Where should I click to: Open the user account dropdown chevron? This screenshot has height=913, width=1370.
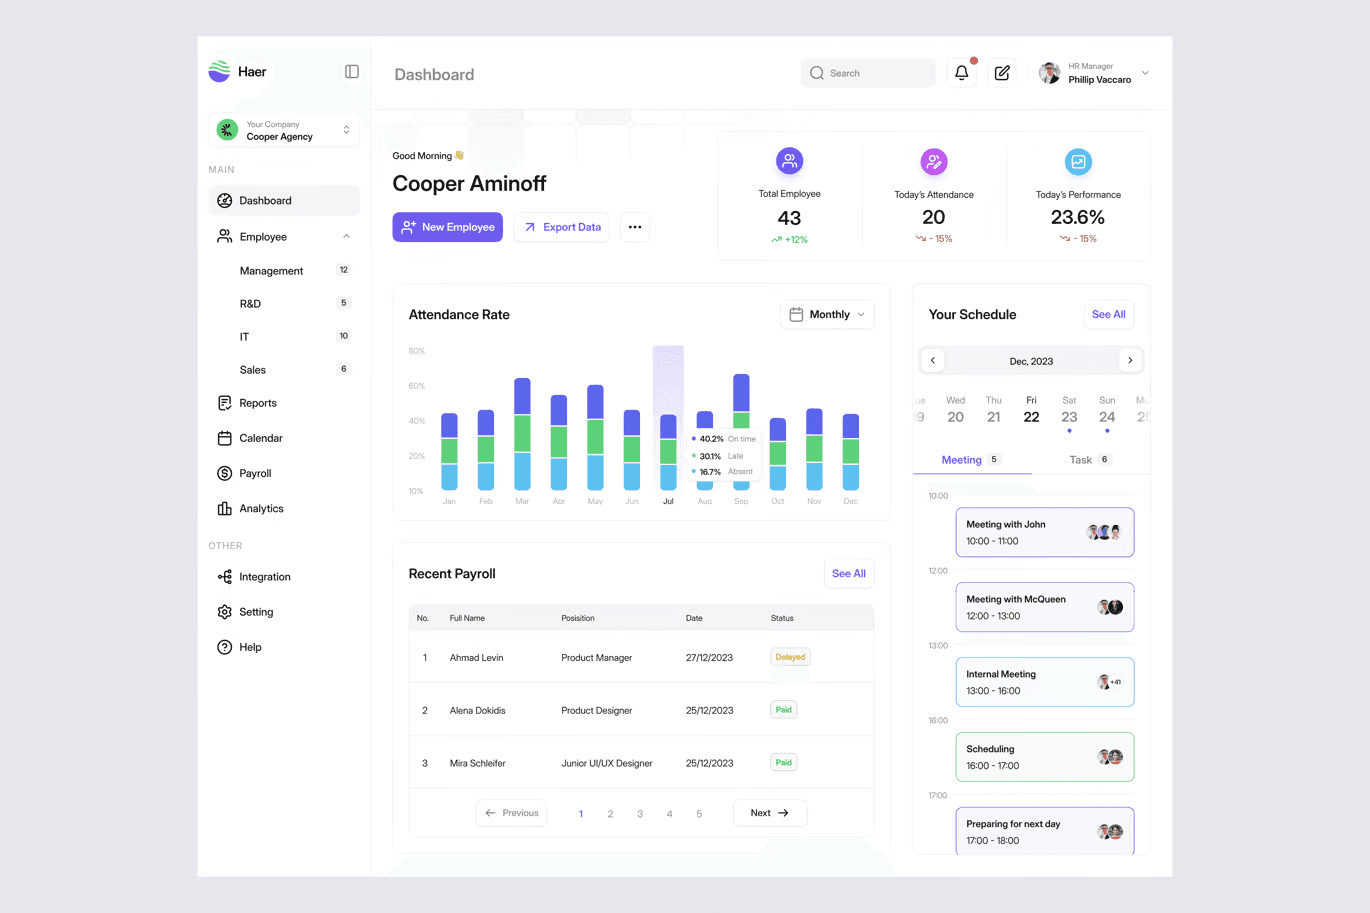(x=1145, y=73)
